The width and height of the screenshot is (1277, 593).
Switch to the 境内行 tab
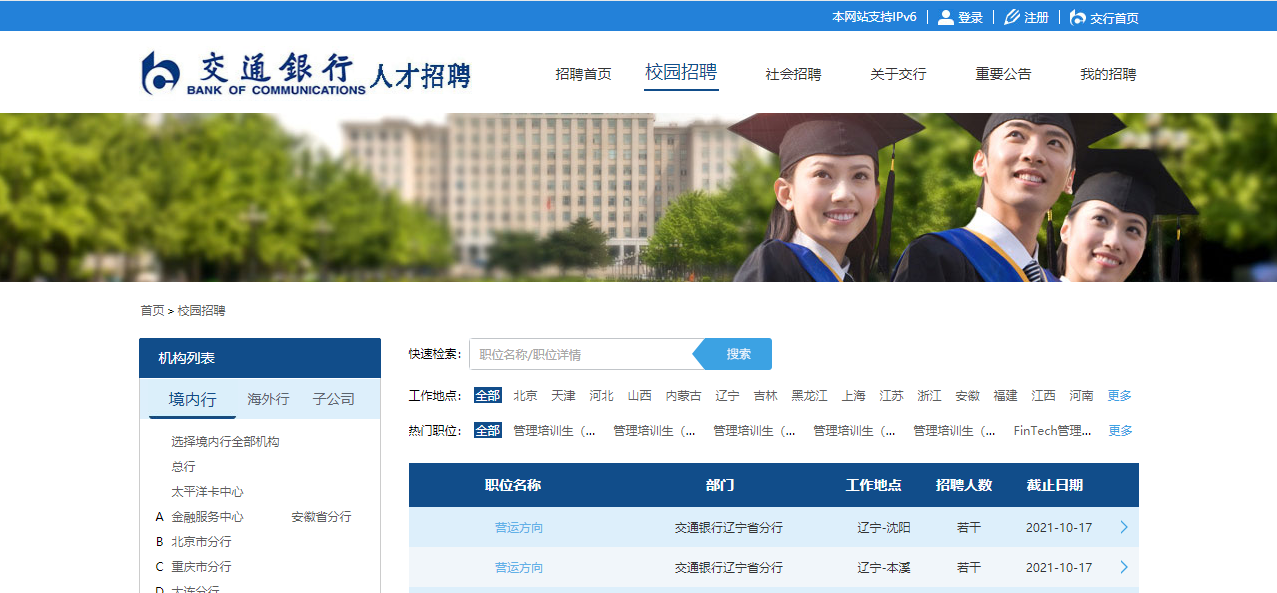(x=192, y=399)
